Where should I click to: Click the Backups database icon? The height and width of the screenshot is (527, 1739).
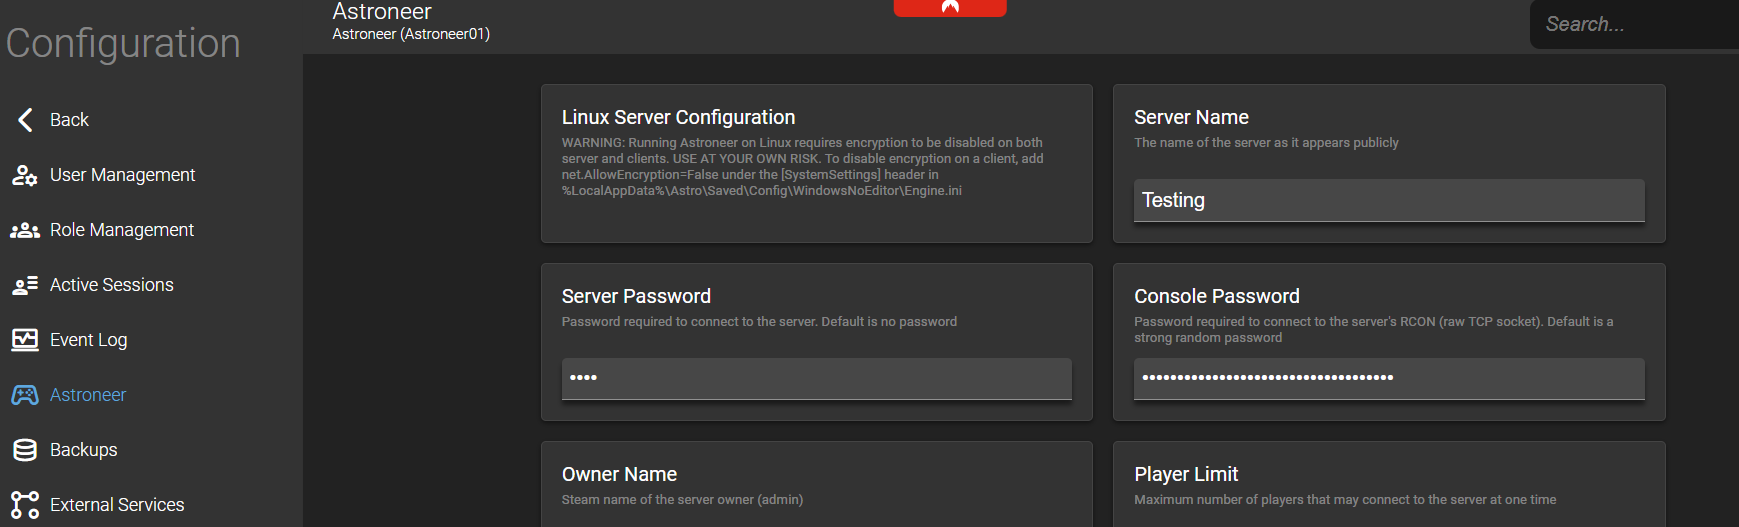25,450
